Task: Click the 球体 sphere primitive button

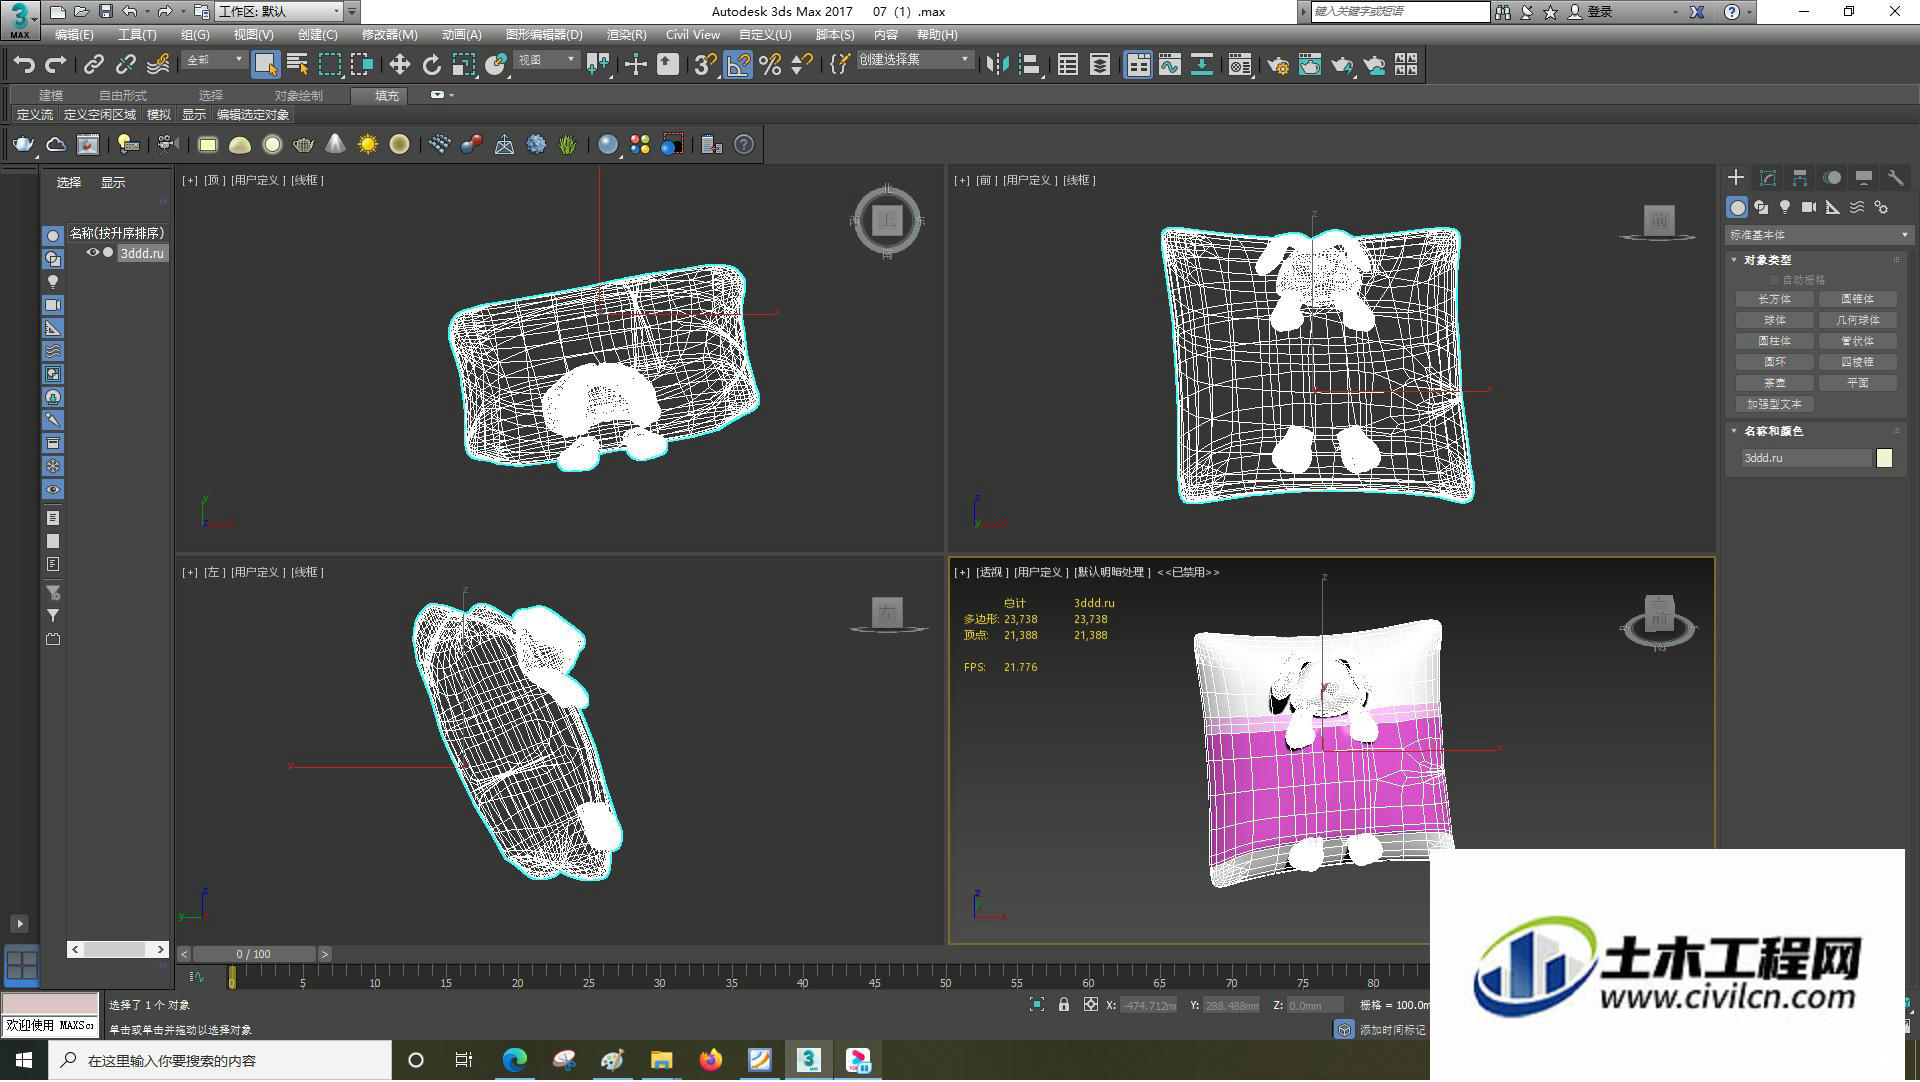Action: click(1775, 320)
